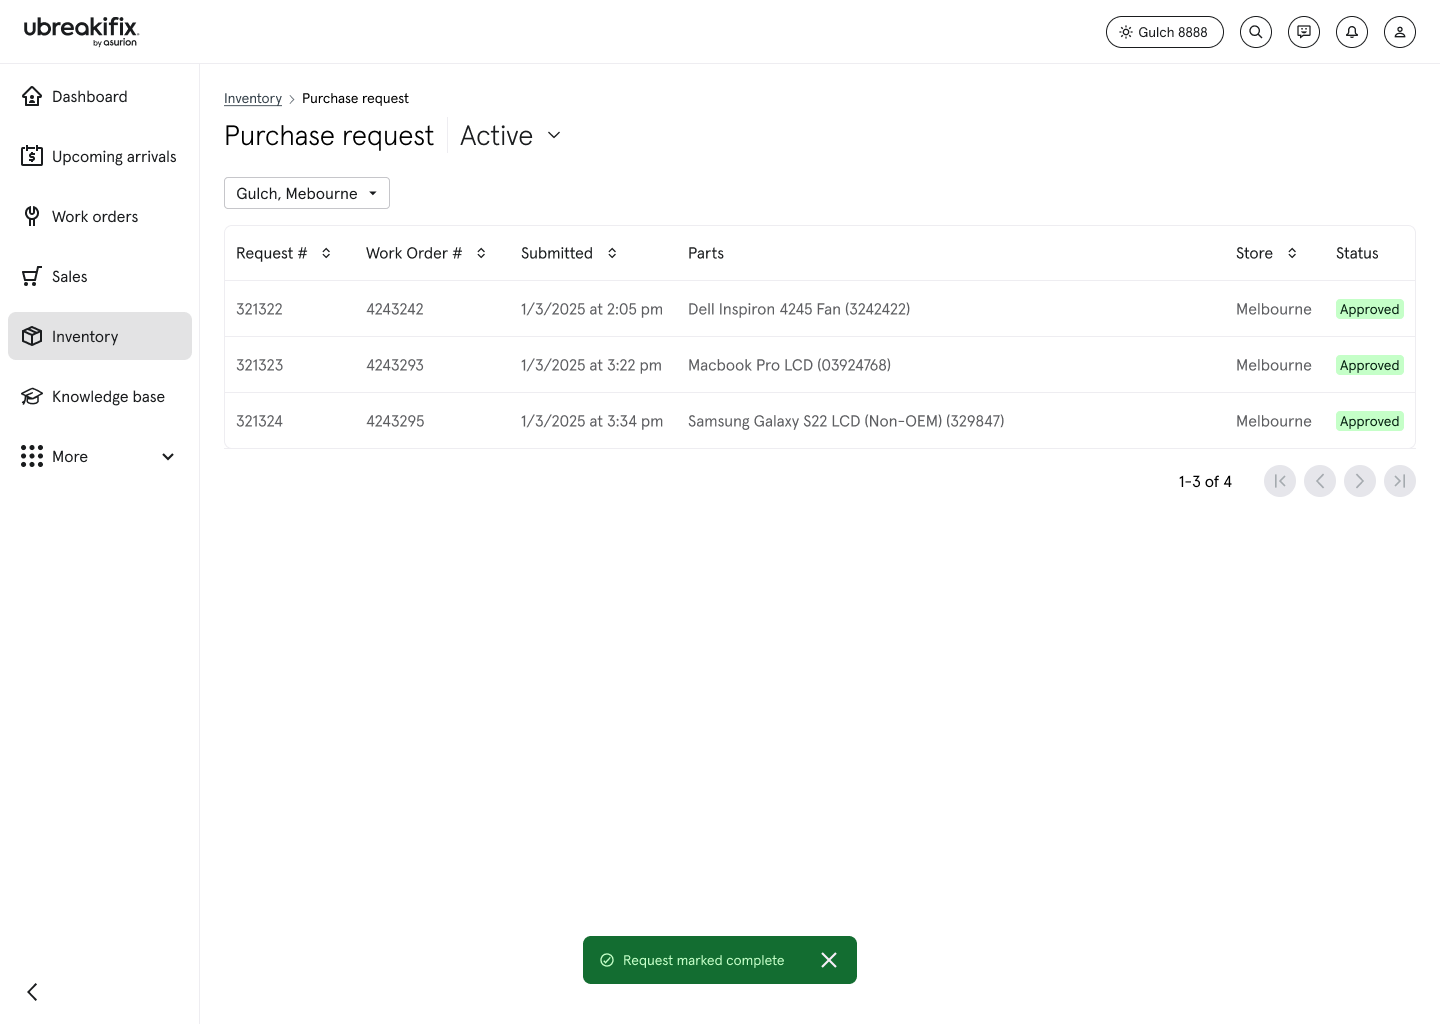1440x1024 pixels.
Task: Click the Gulch 8888 store button
Action: coord(1165,32)
